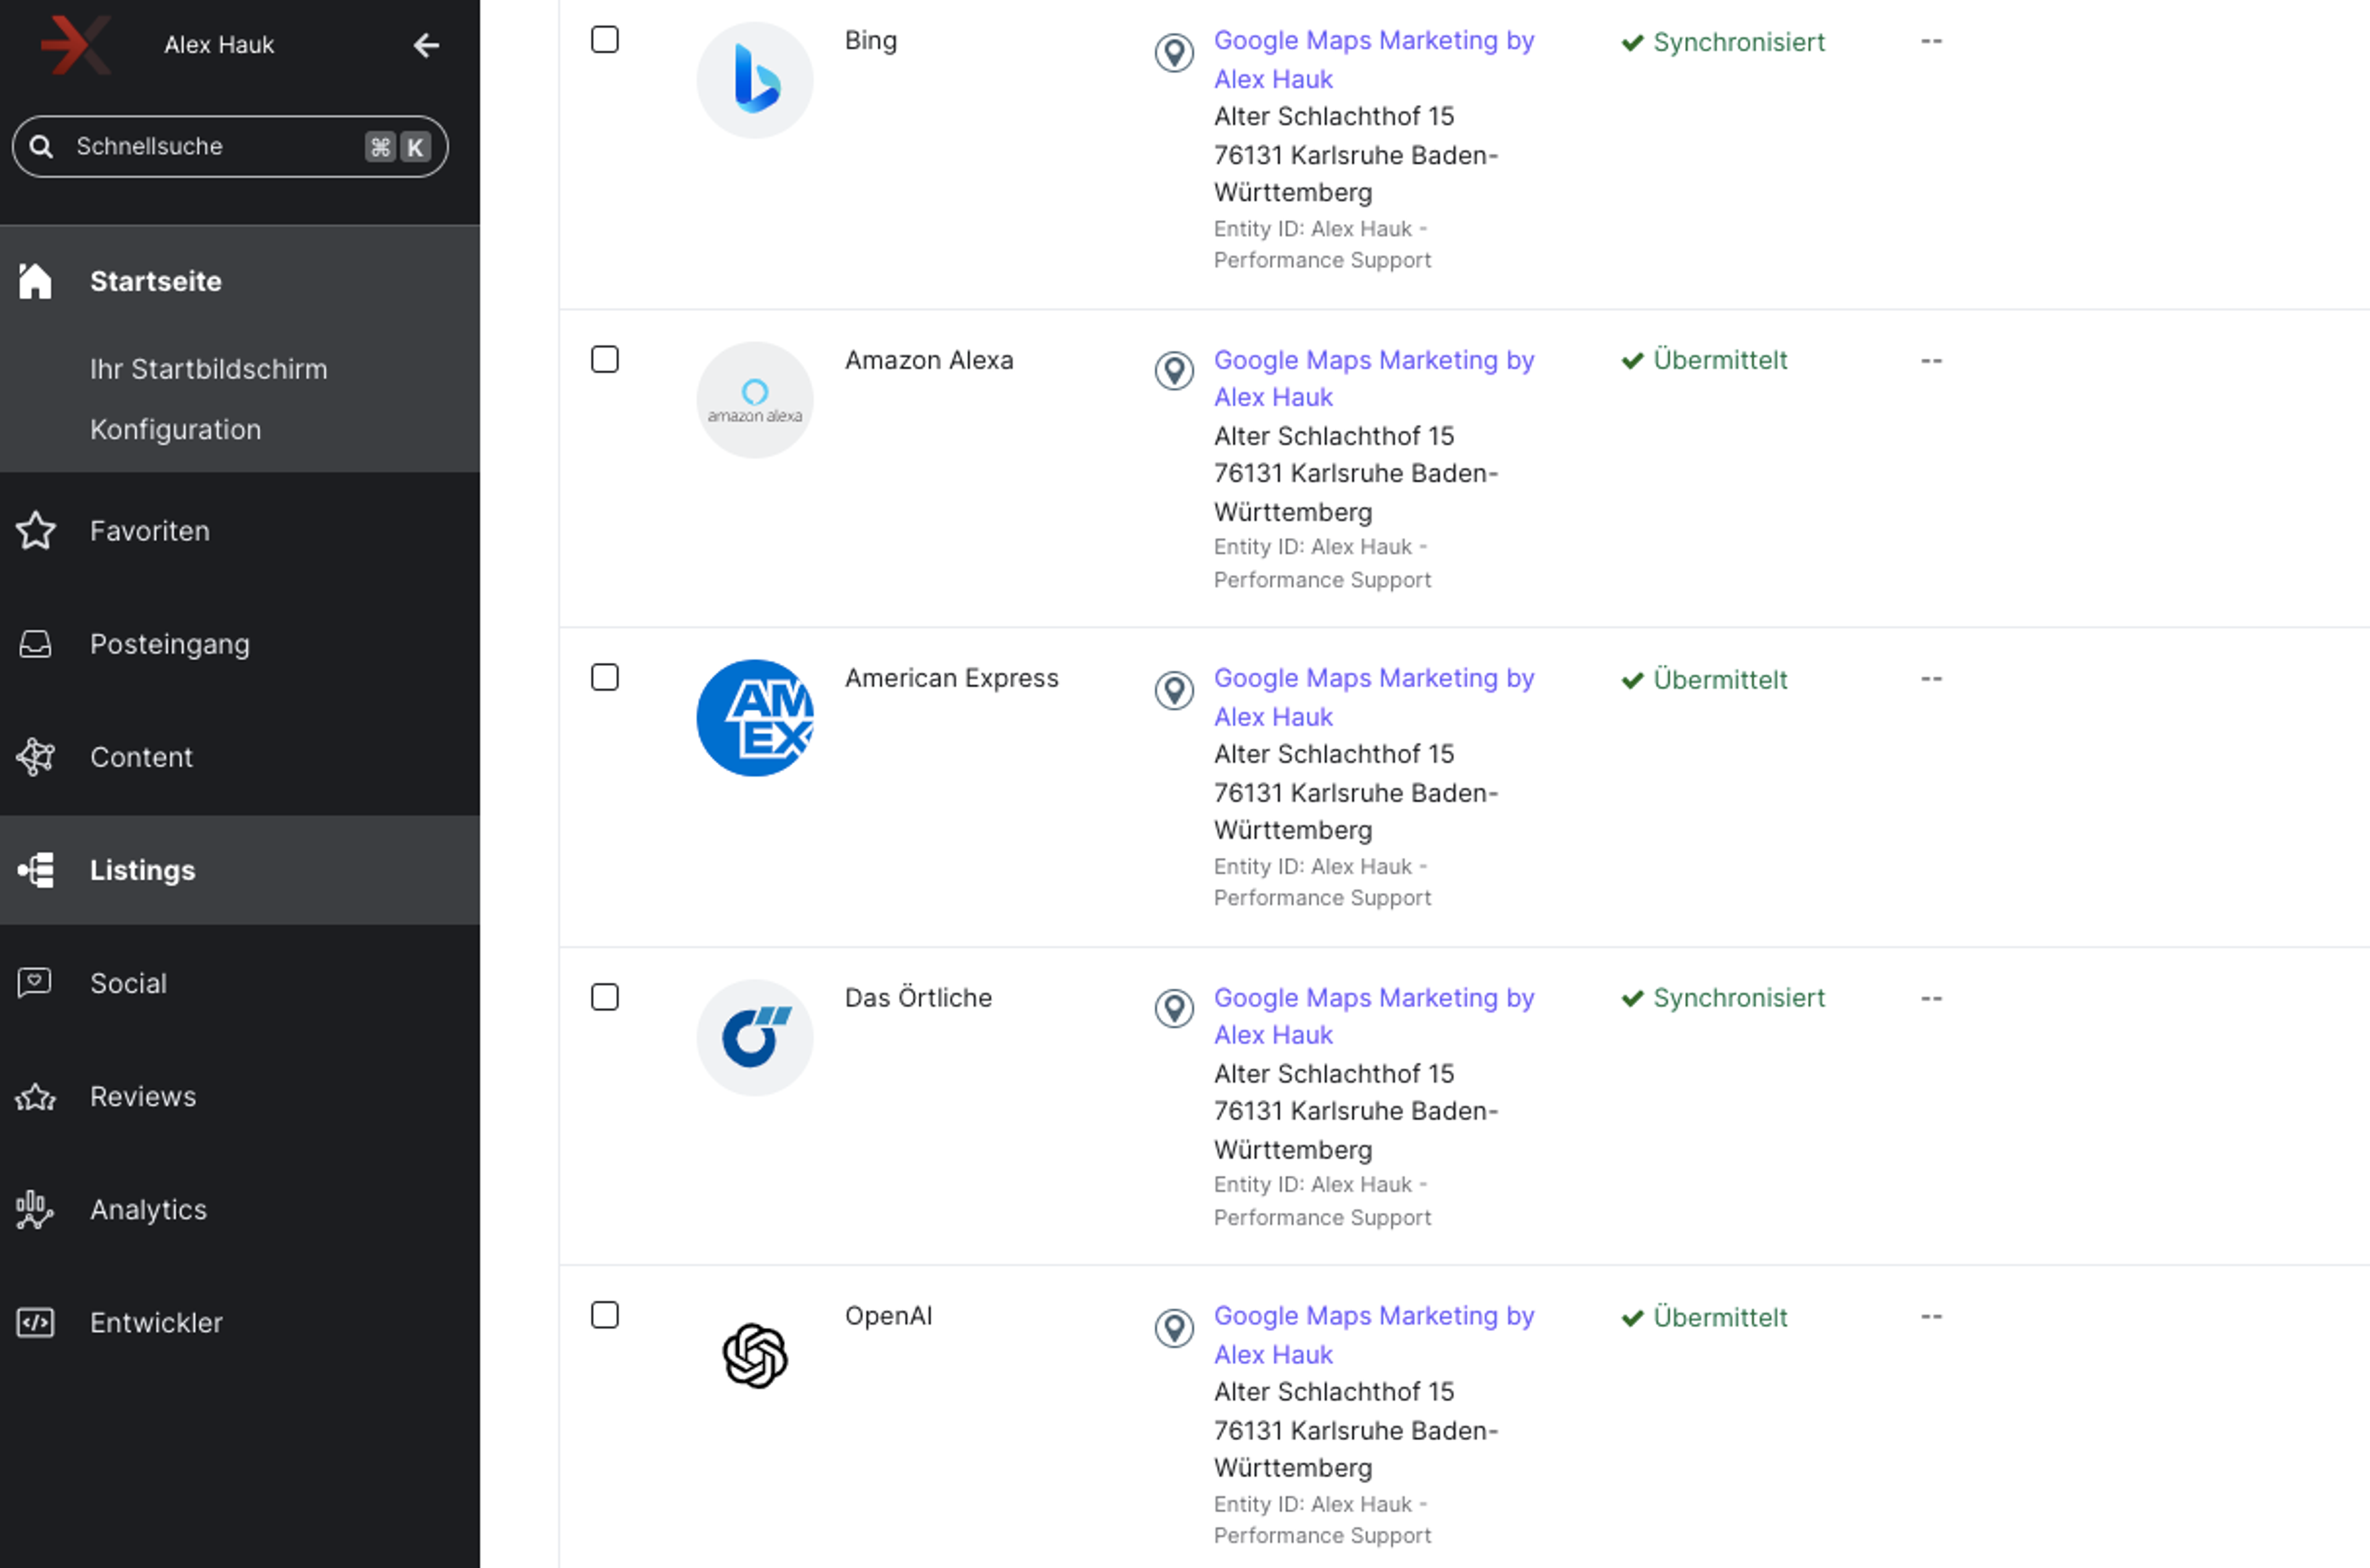
Task: Click Übermittelt status in American Express row
Action: (1704, 680)
